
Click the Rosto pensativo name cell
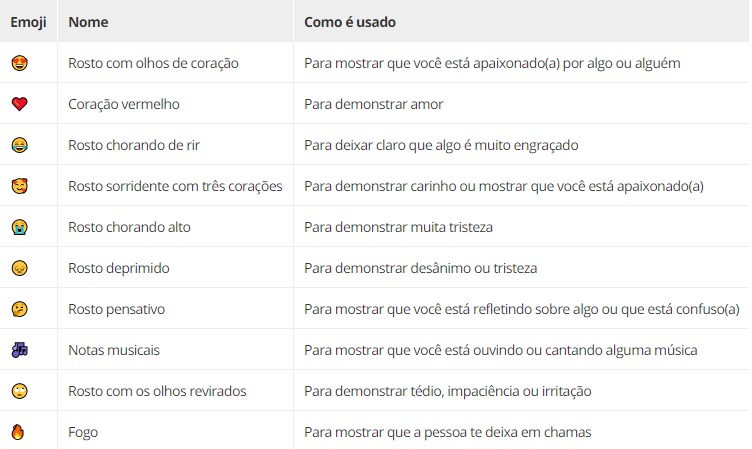coord(117,309)
